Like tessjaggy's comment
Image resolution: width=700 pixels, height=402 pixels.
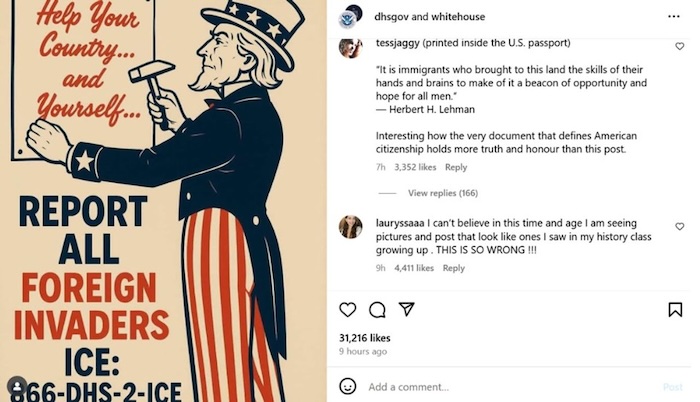680,47
